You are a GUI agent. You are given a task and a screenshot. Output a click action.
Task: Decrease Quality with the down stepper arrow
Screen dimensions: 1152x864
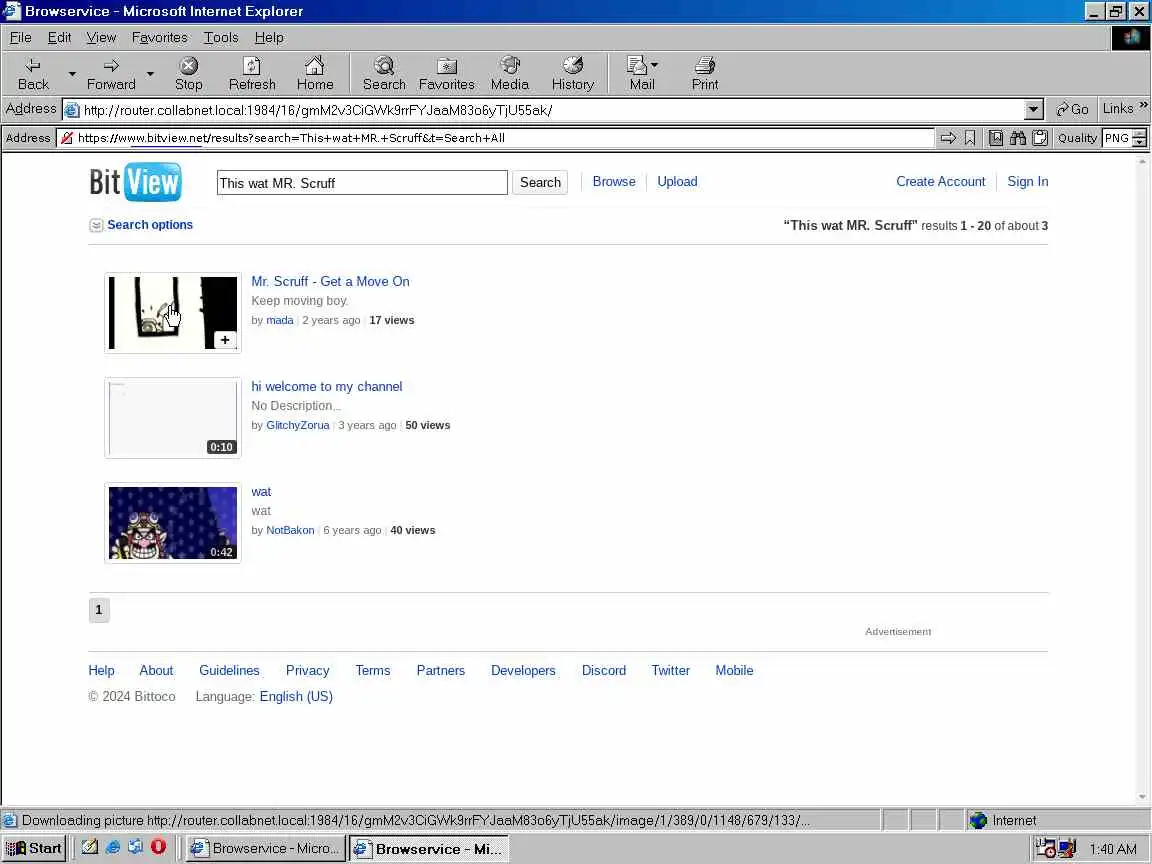coord(1140,142)
